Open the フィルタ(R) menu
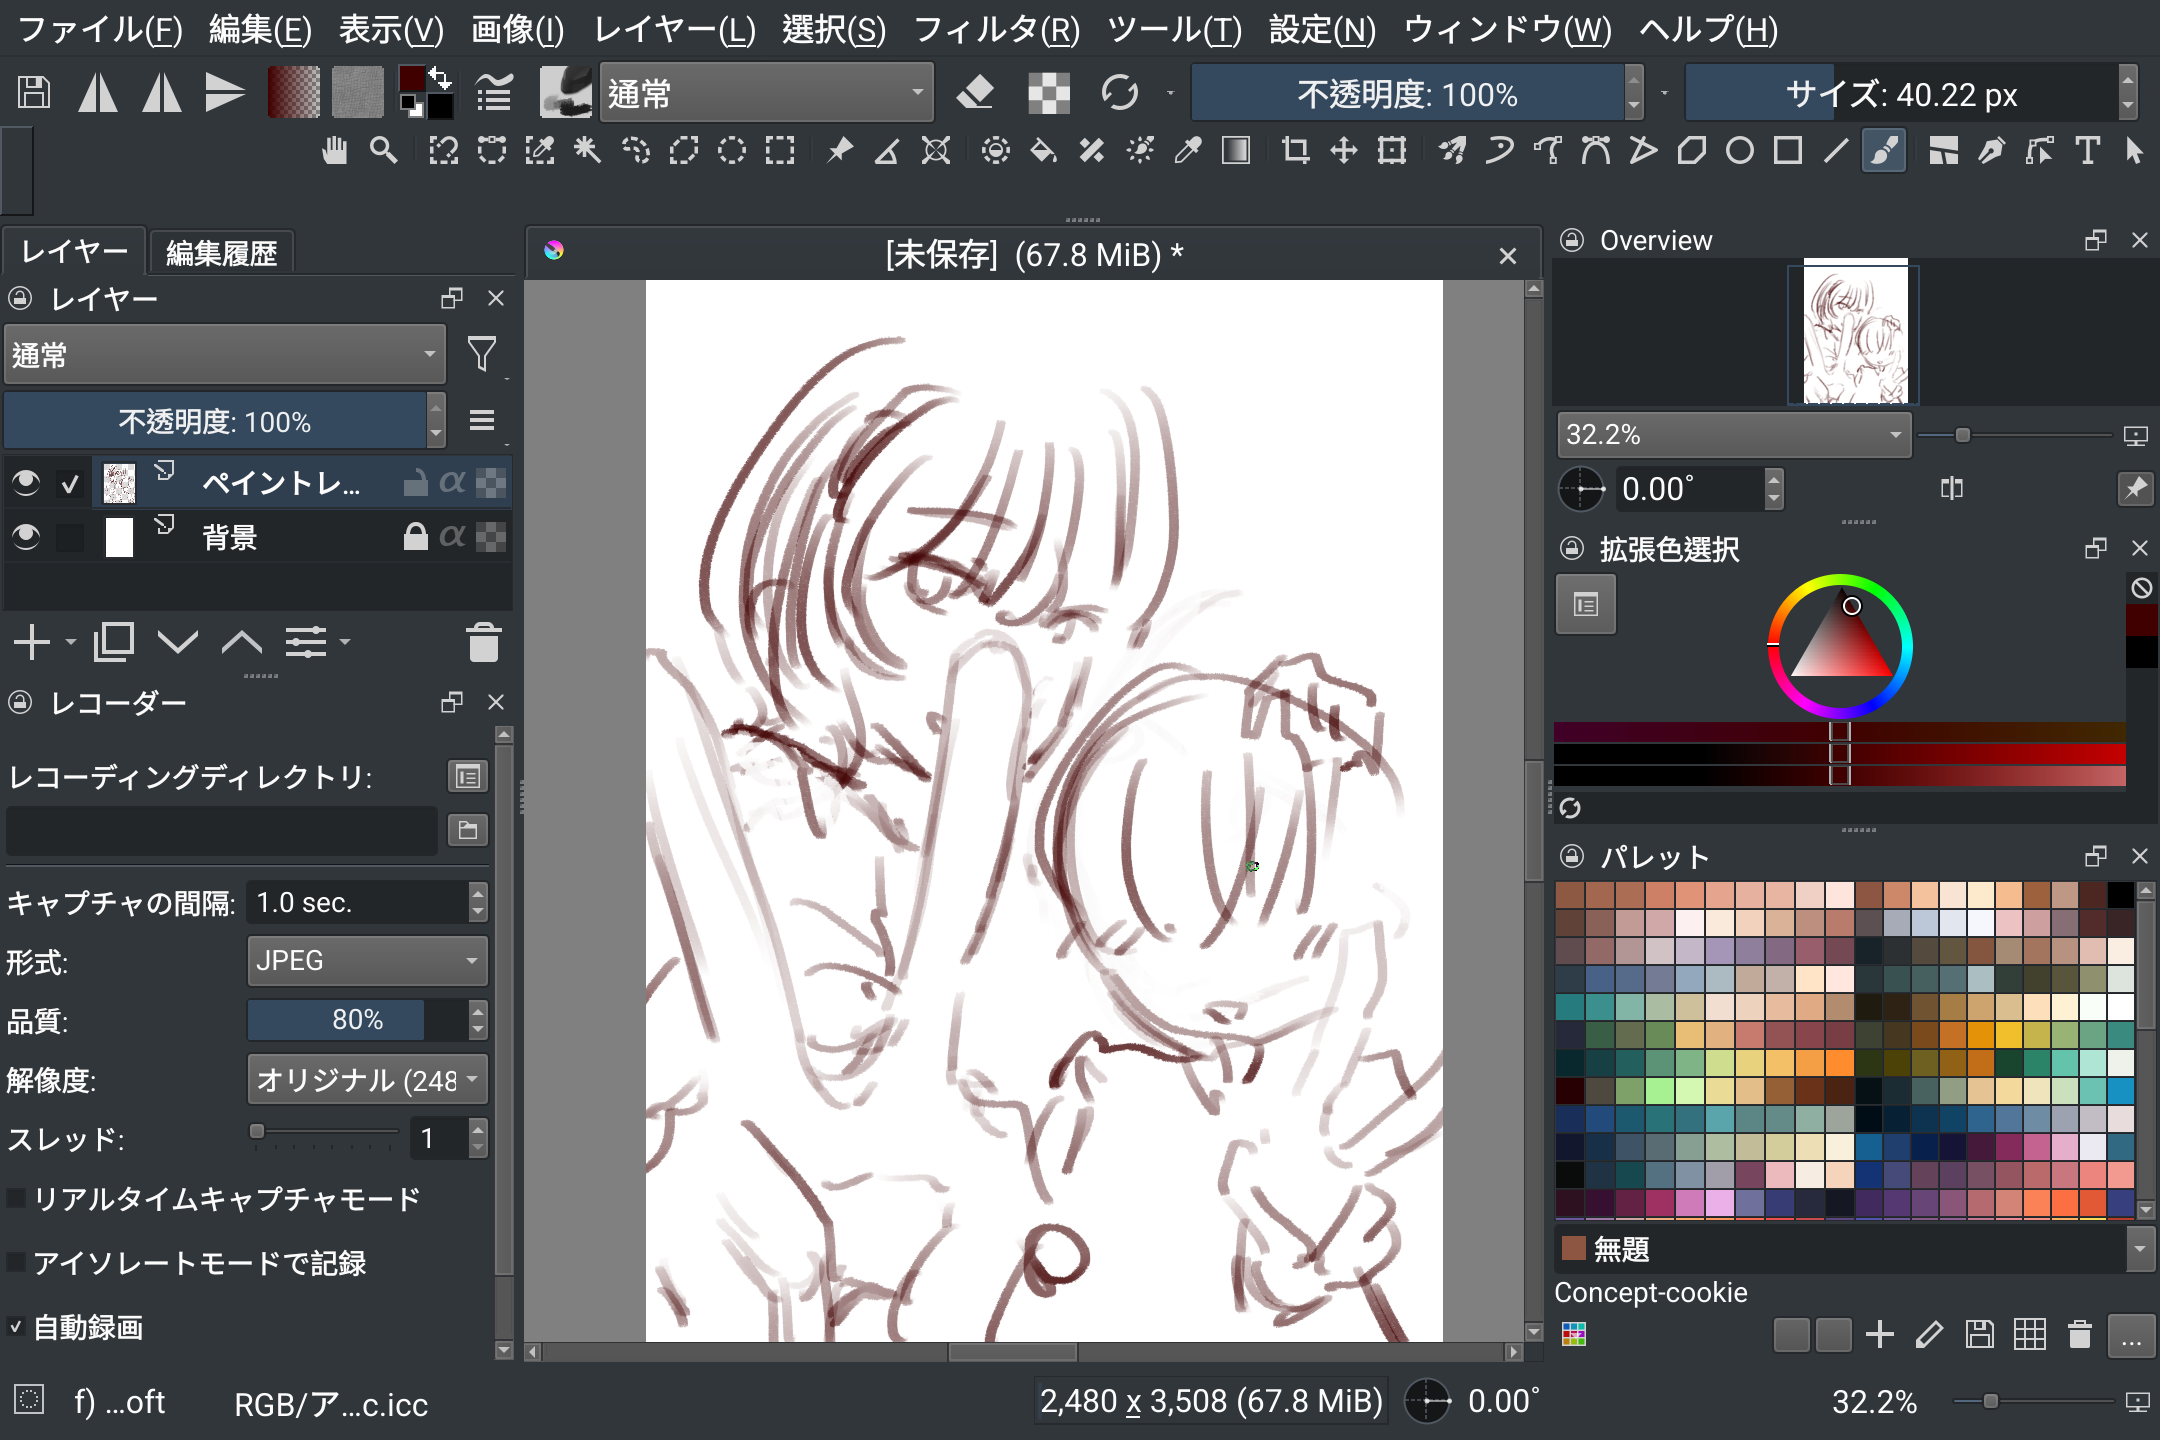The image size is (2160, 1440). point(996,30)
